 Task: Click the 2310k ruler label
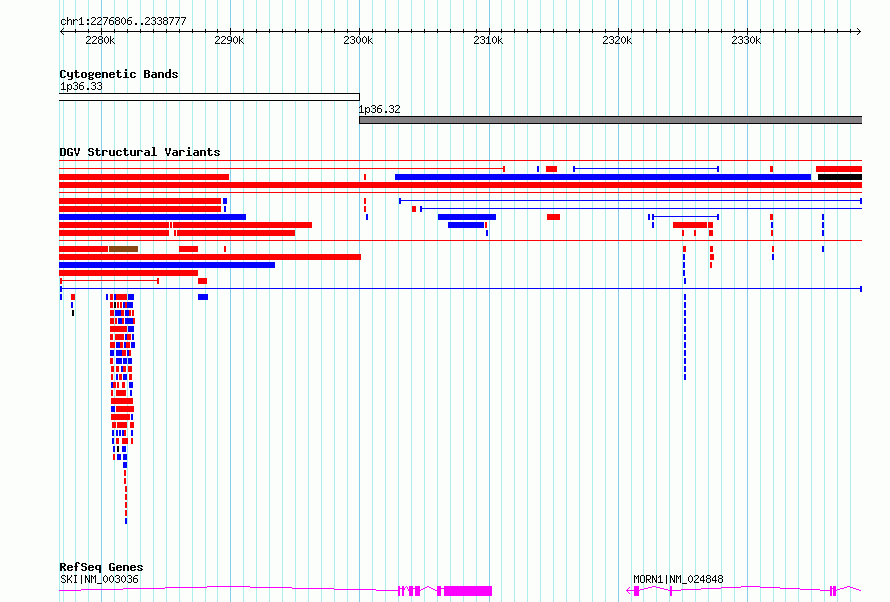[488, 40]
